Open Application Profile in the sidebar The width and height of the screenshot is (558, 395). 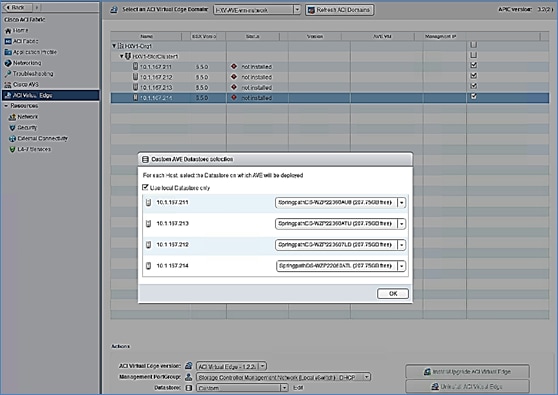pyautogui.click(x=35, y=52)
